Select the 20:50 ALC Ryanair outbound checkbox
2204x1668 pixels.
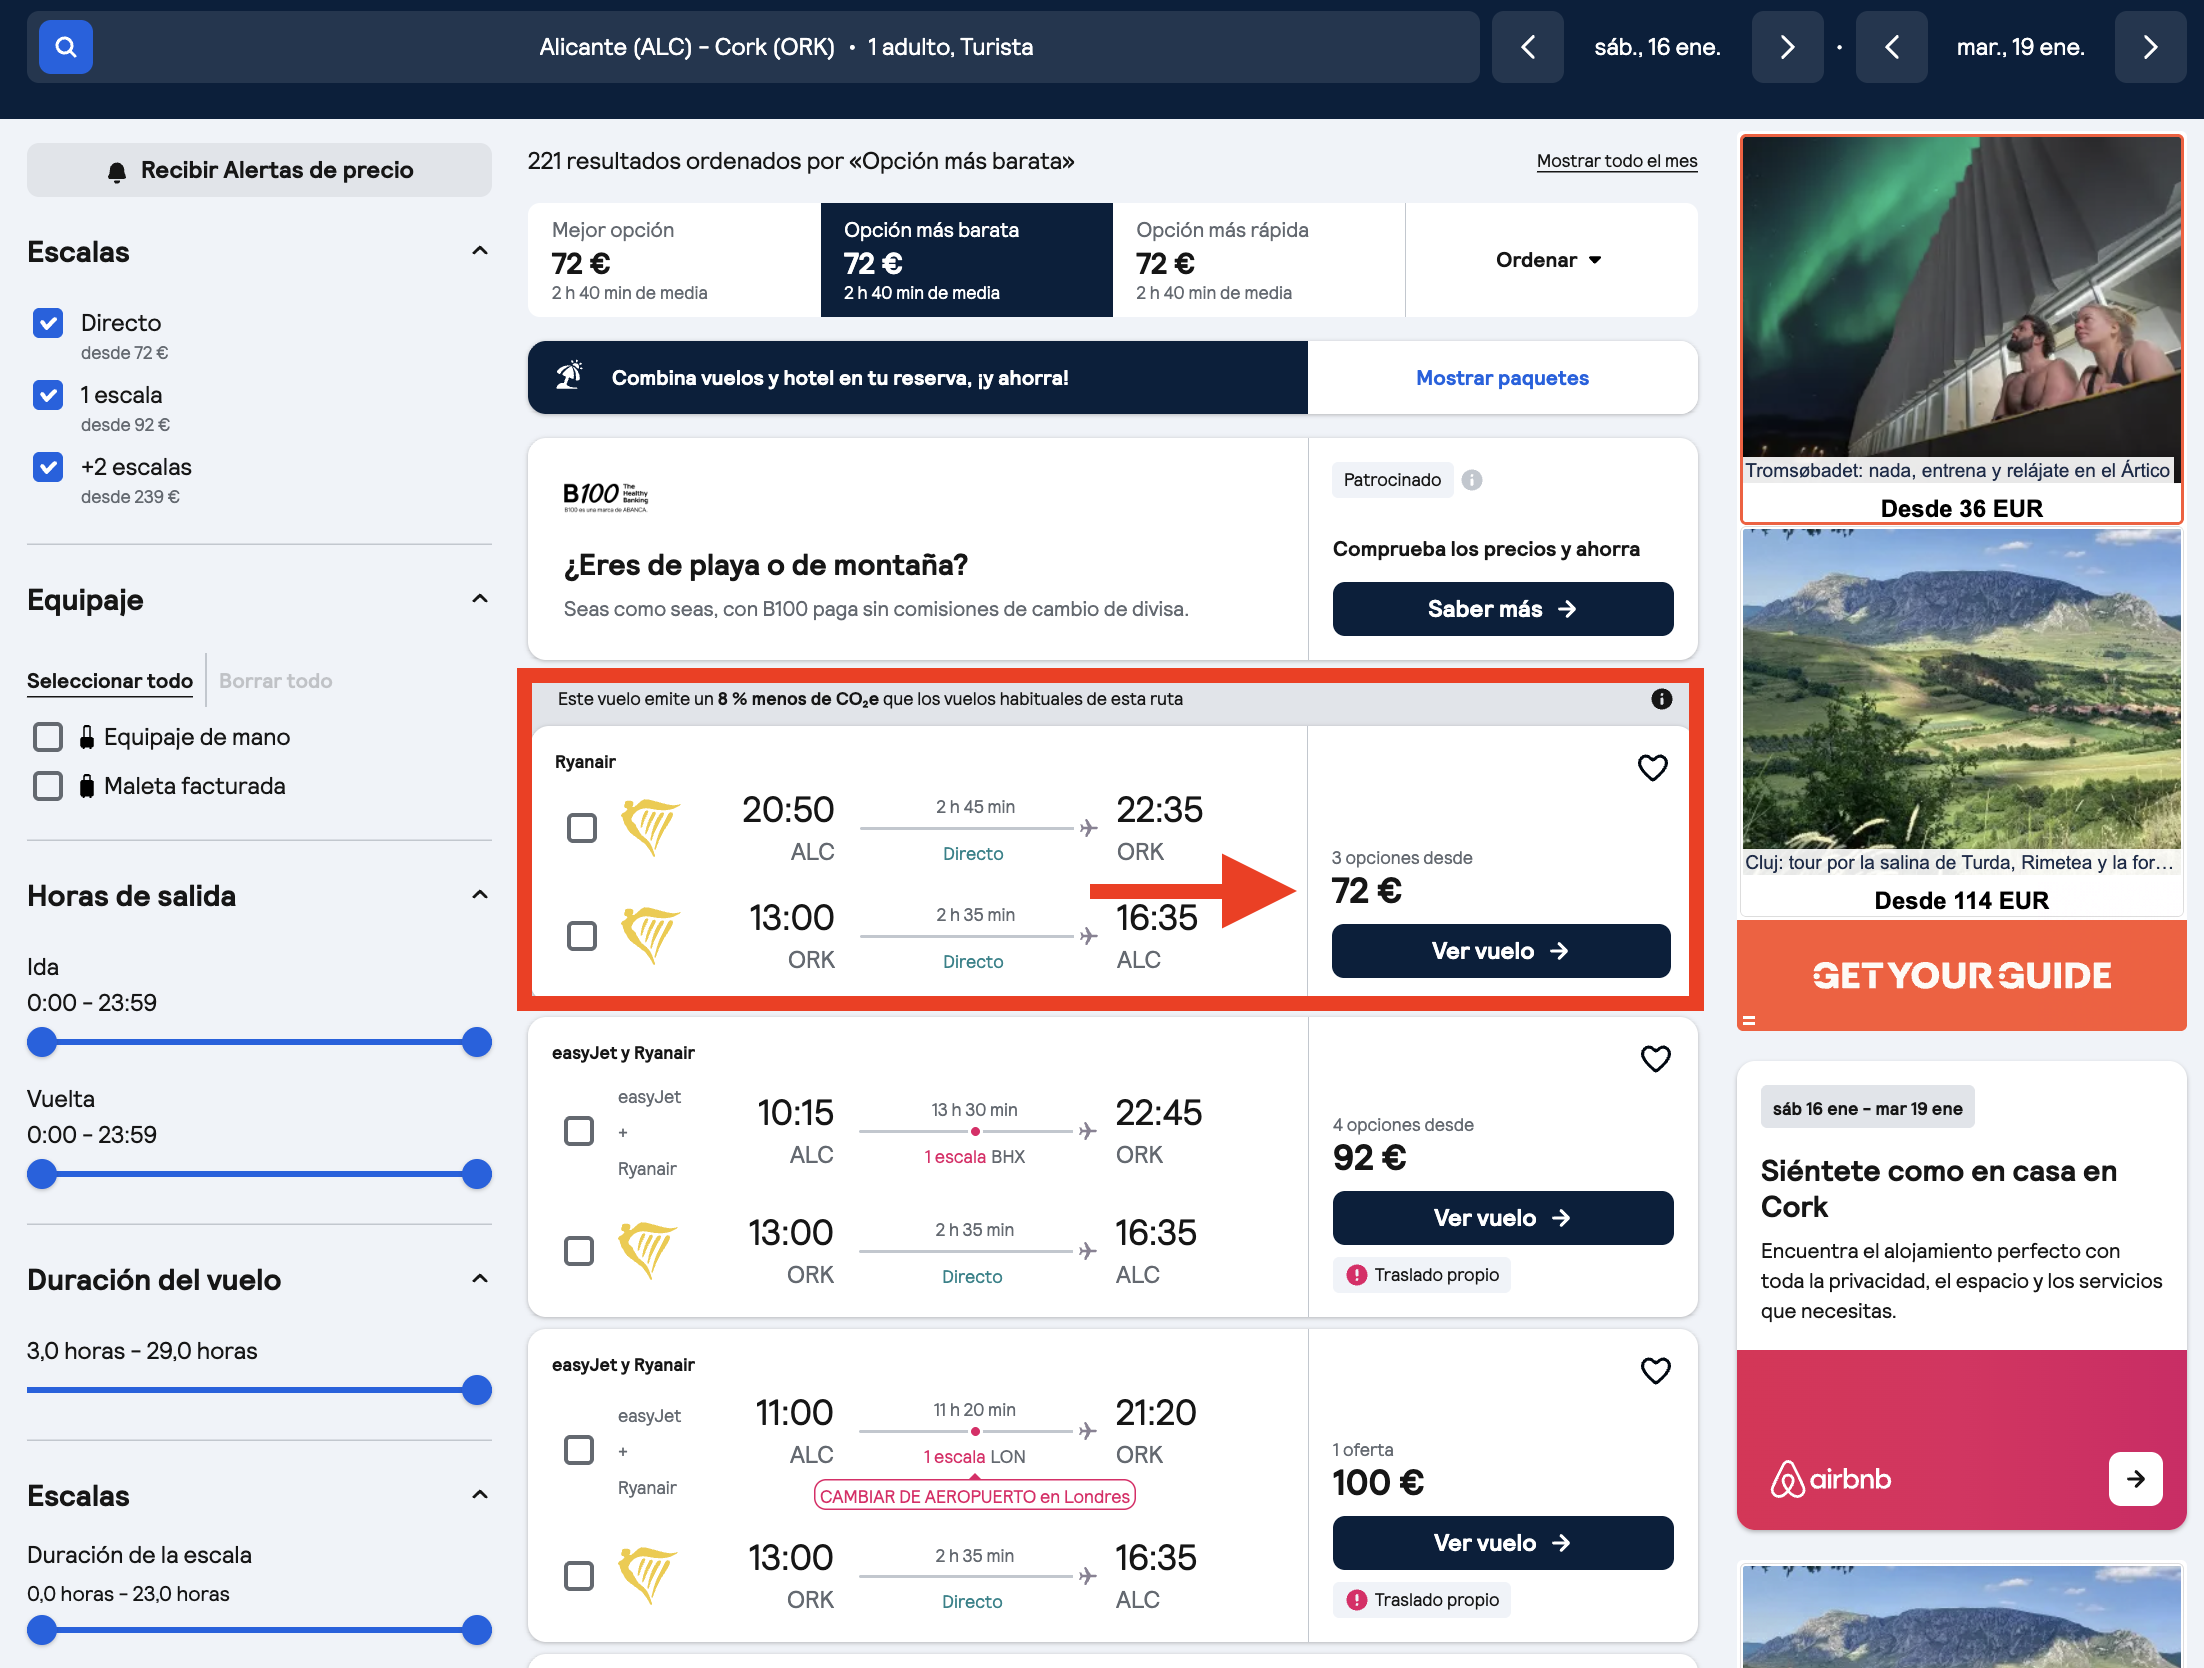[582, 828]
